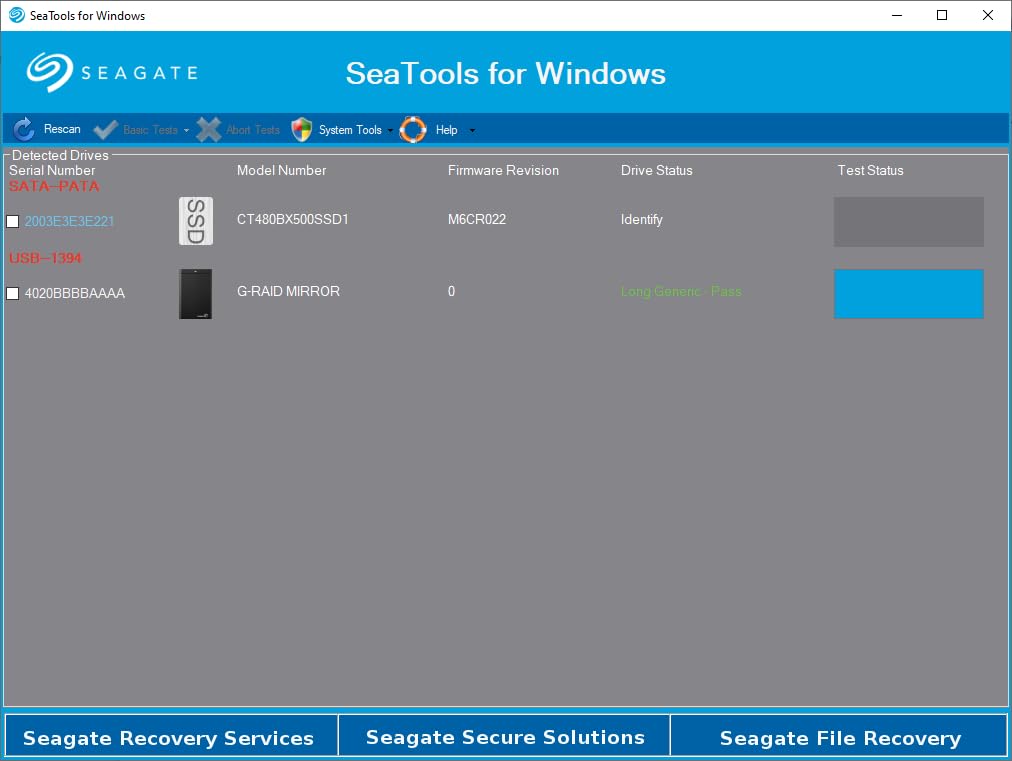
Task: Open the Basic Tests menu label
Action: click(x=150, y=130)
